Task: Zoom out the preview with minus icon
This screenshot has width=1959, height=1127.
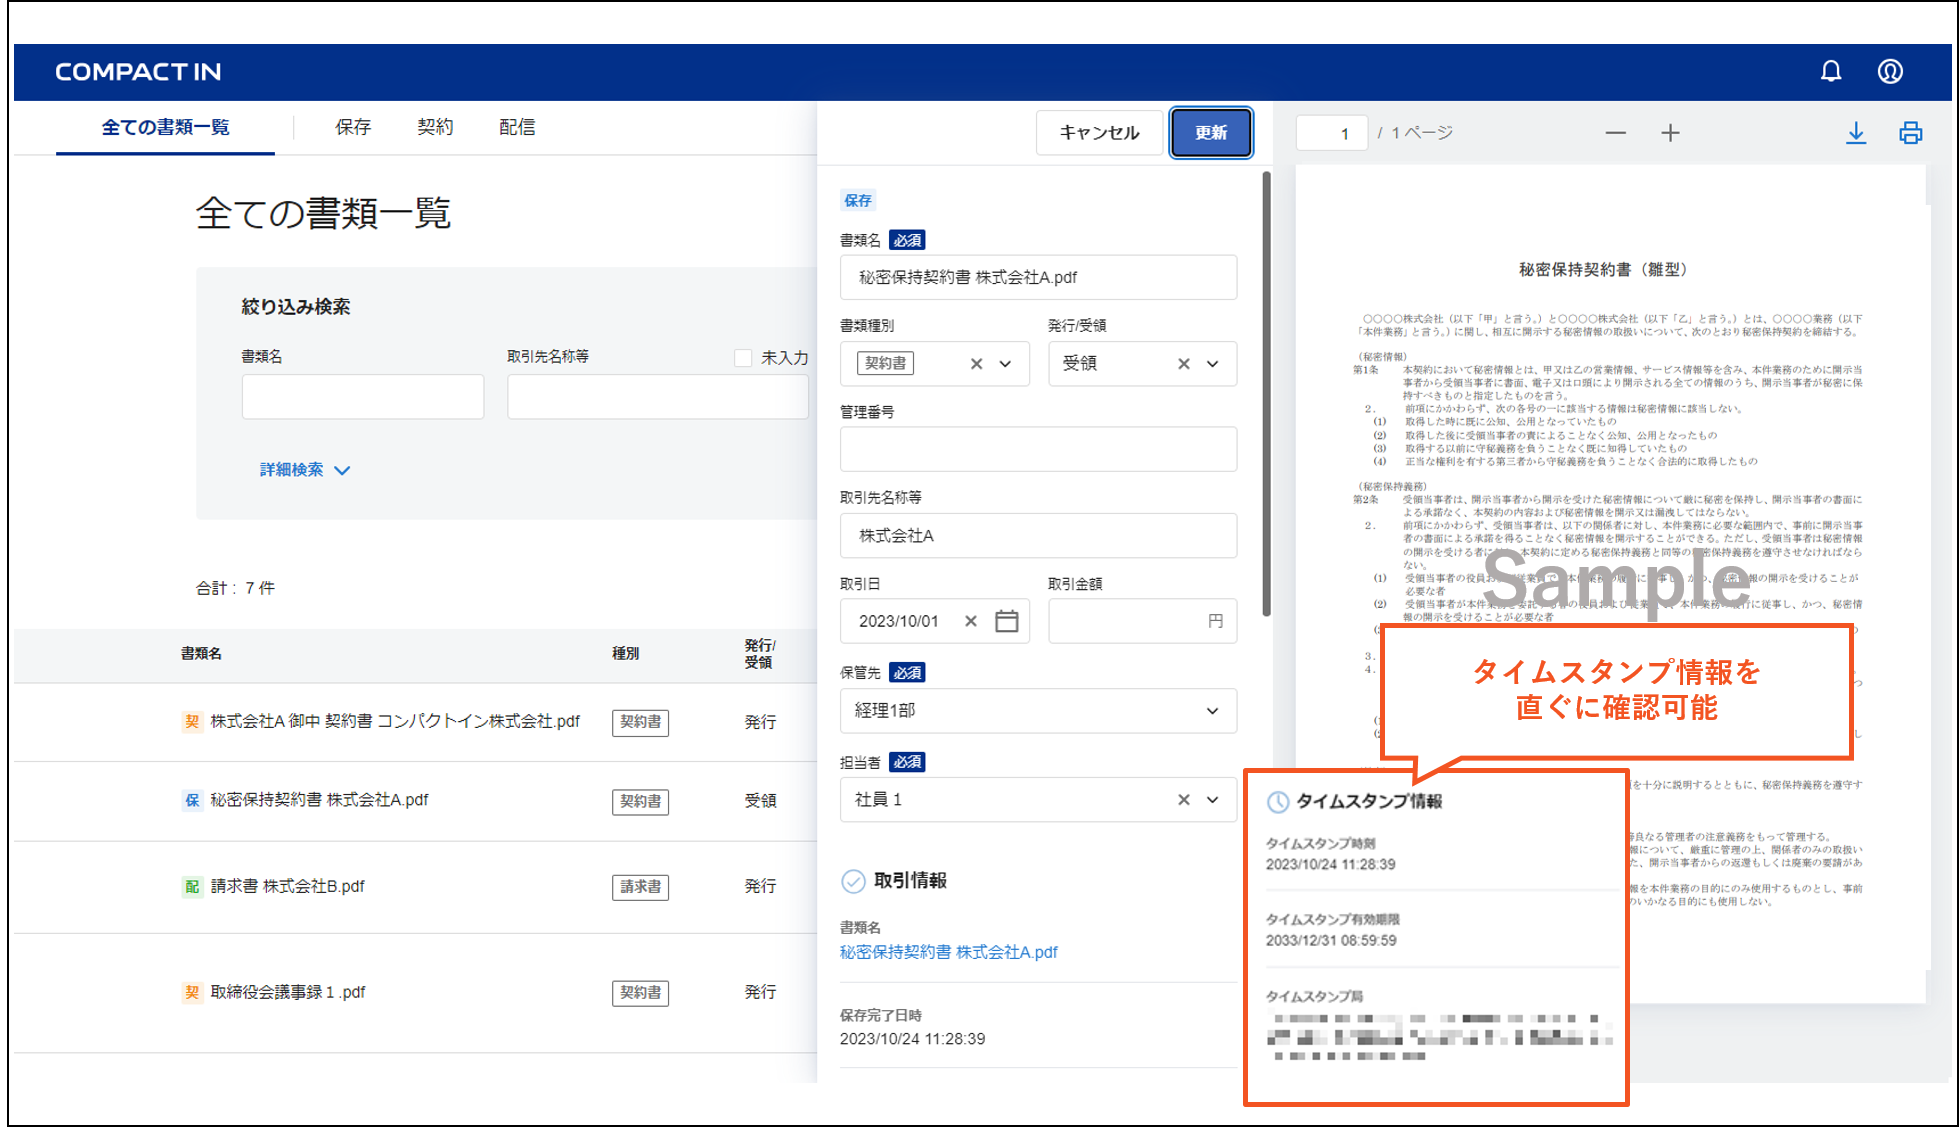Action: (1615, 133)
